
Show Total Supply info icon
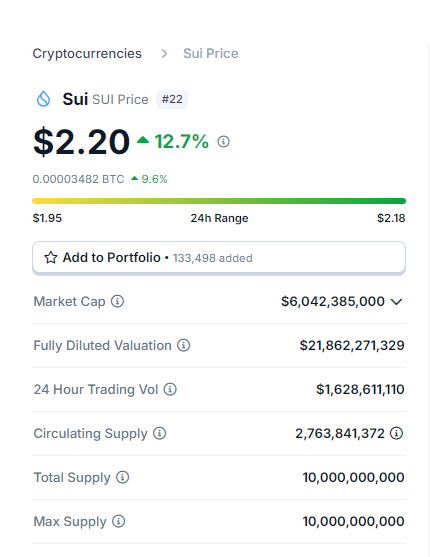point(123,477)
